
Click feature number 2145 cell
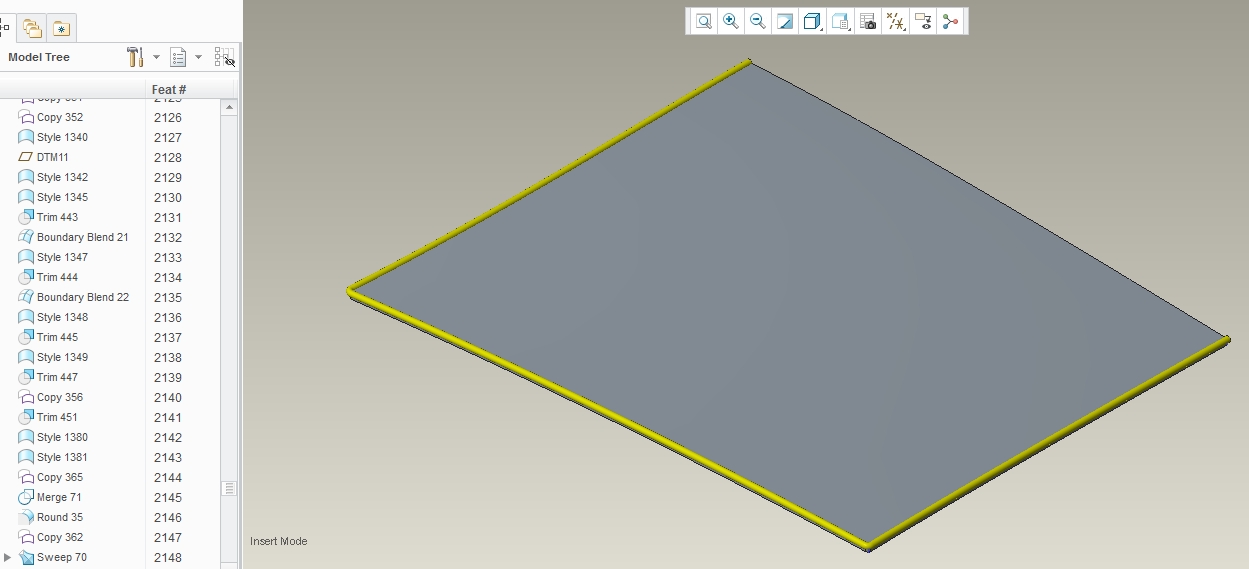(168, 497)
